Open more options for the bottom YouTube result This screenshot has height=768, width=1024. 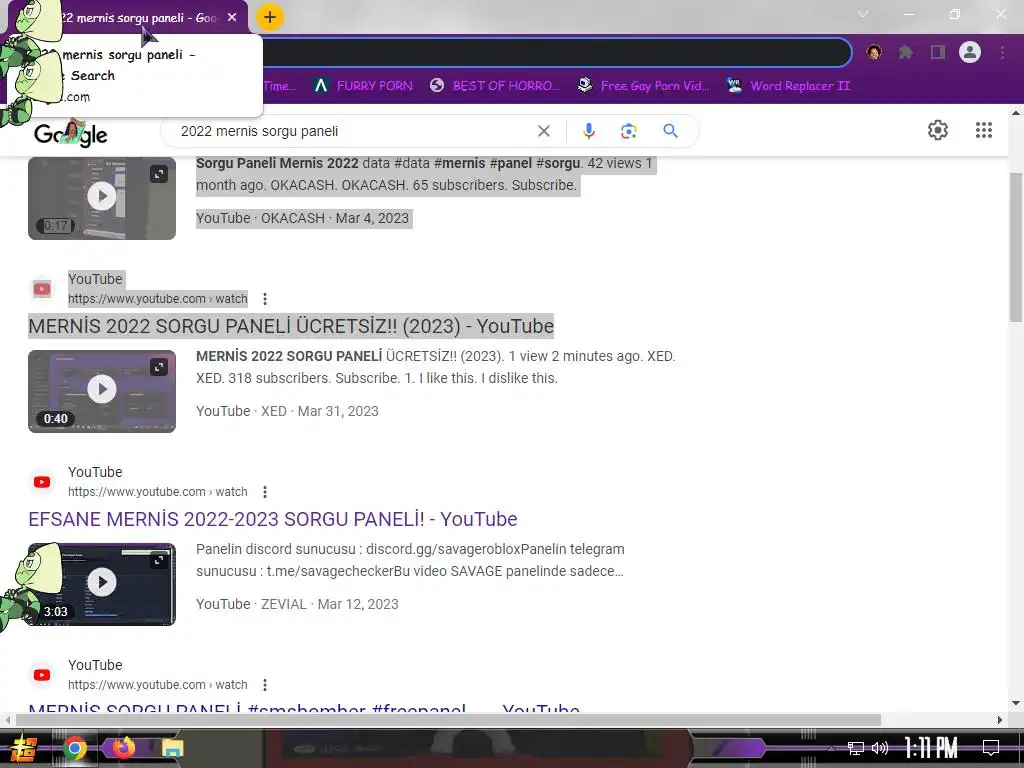264,685
